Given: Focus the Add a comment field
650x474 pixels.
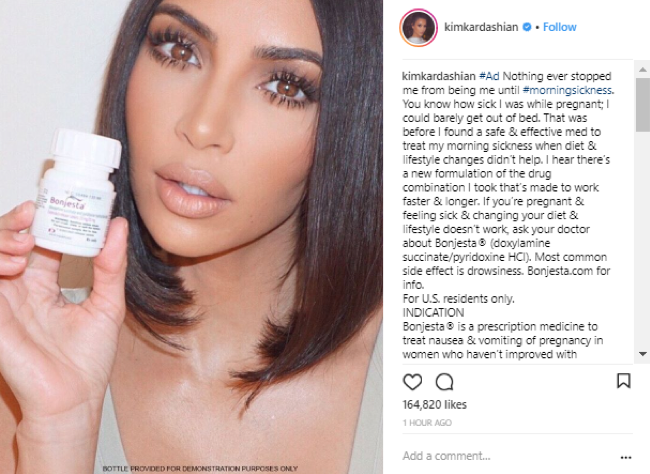Looking at the screenshot, I should [x=510, y=456].
